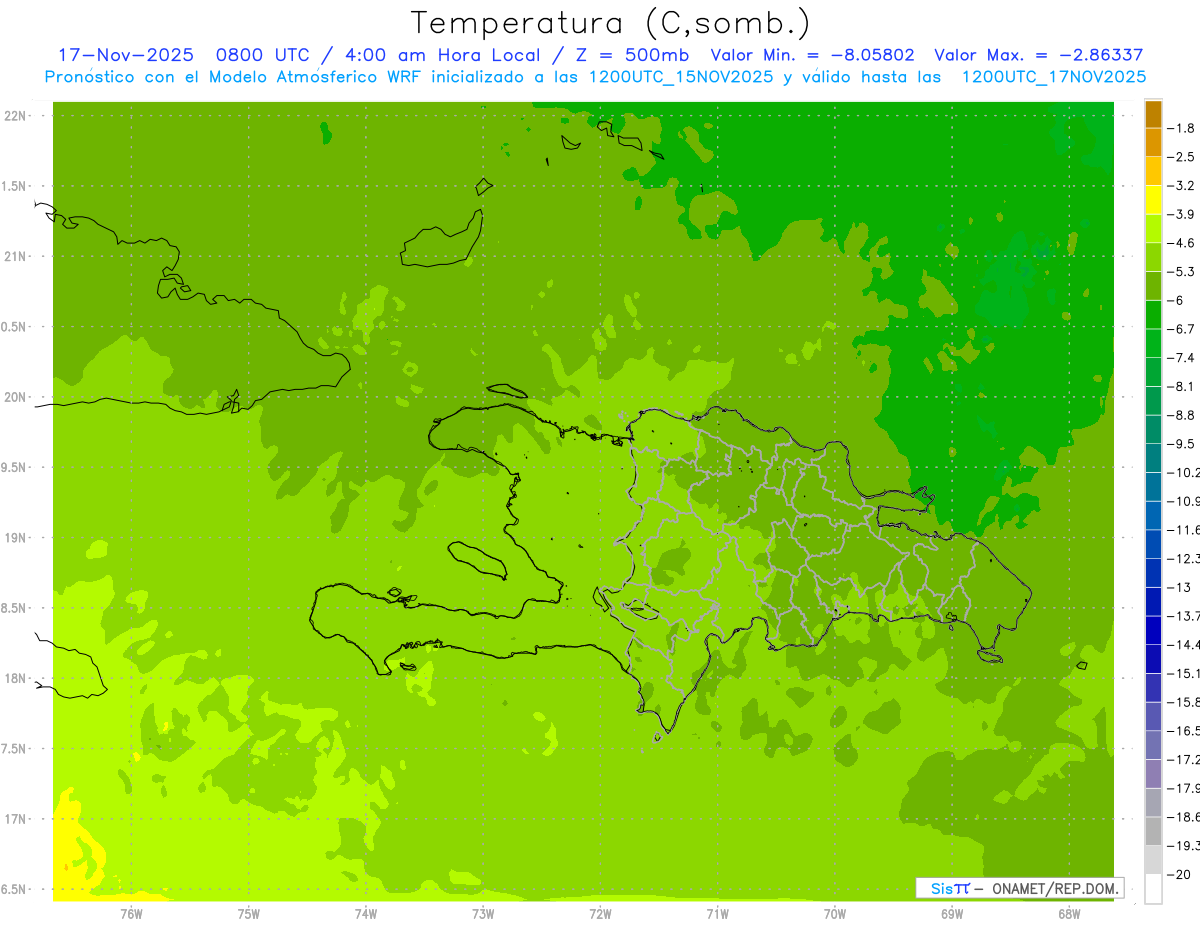Click the "74W" longitude label

click(365, 914)
